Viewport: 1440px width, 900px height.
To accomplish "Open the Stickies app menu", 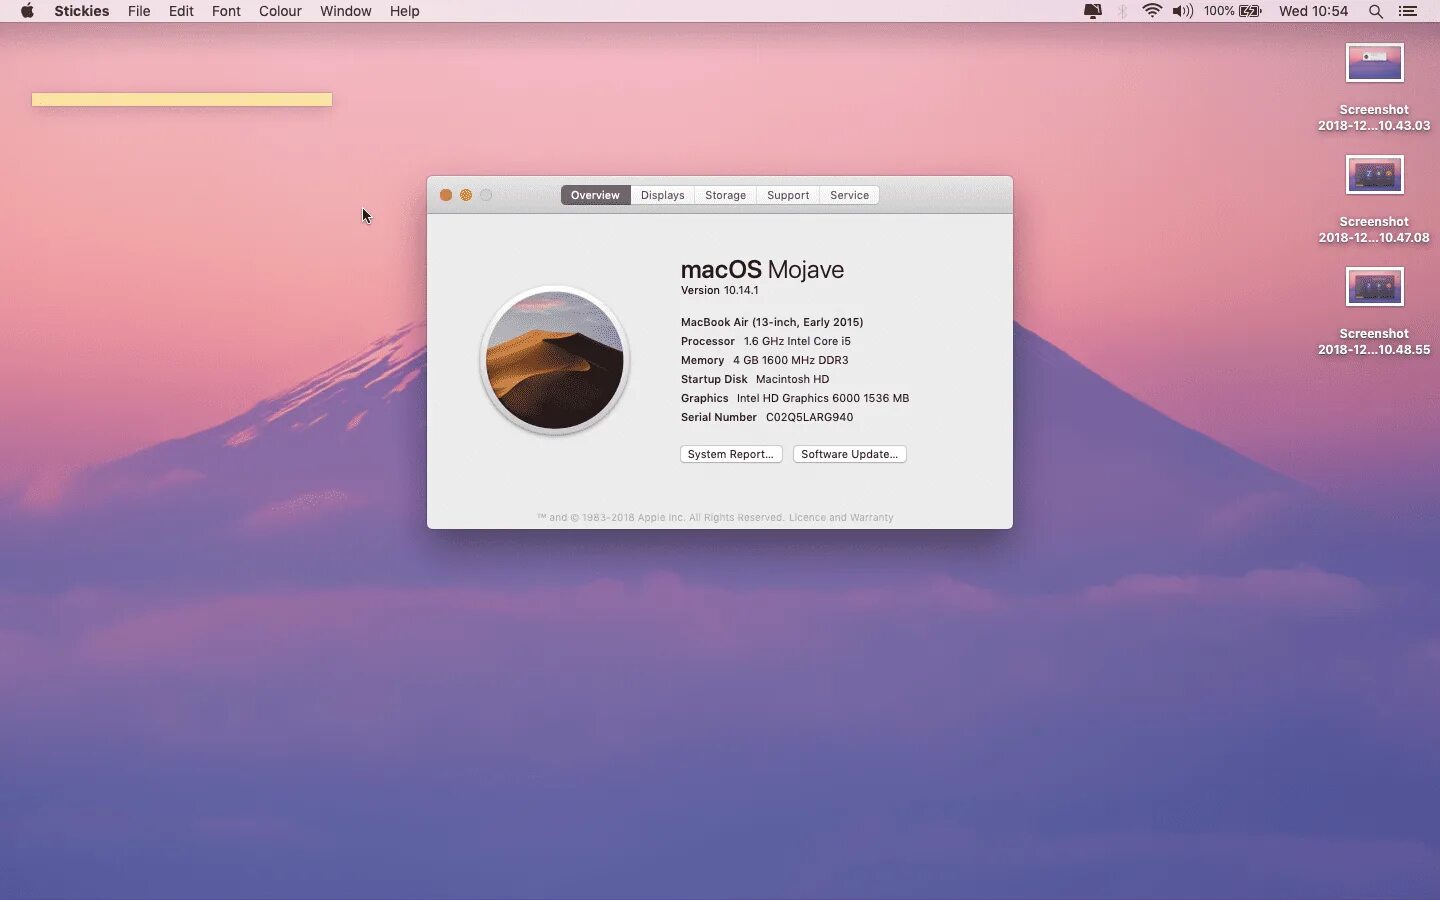I will tap(82, 11).
